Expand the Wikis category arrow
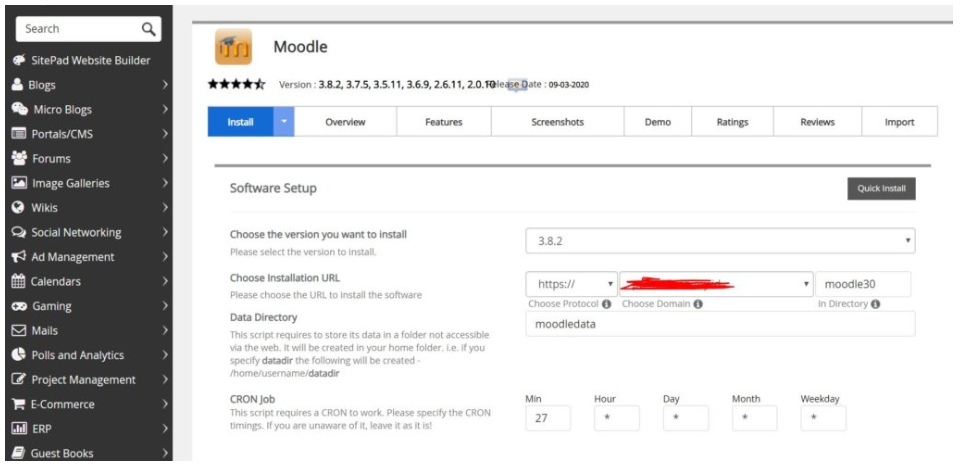Viewport: 964px width, 468px height. pyautogui.click(x=164, y=208)
